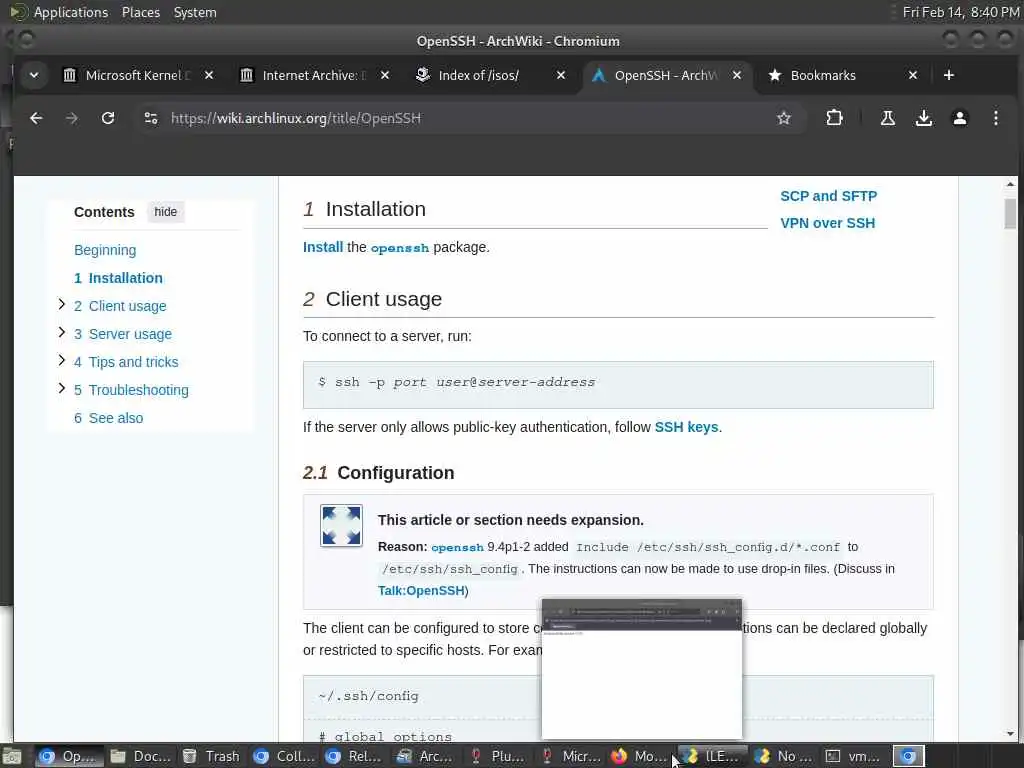The height and width of the screenshot is (768, 1024).
Task: Close the Internet Archive tab
Action: (385, 75)
